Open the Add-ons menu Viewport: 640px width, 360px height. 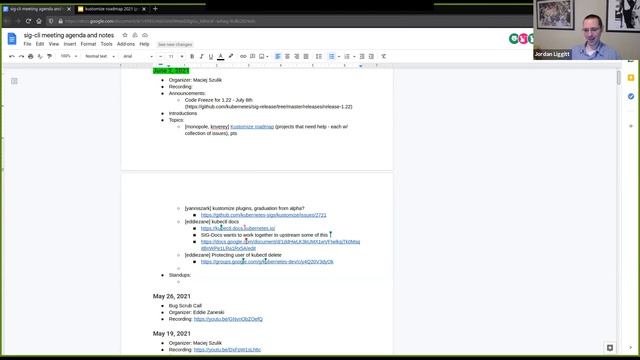[x=126, y=44]
